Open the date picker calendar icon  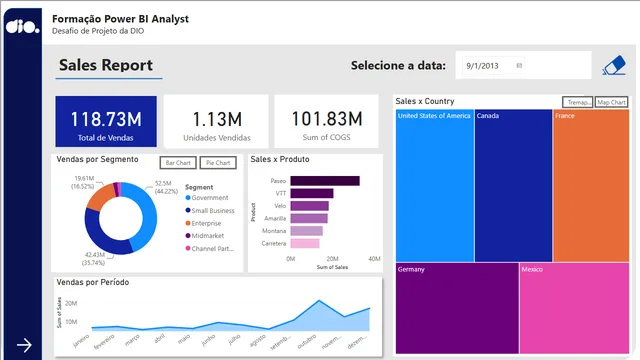pos(519,65)
